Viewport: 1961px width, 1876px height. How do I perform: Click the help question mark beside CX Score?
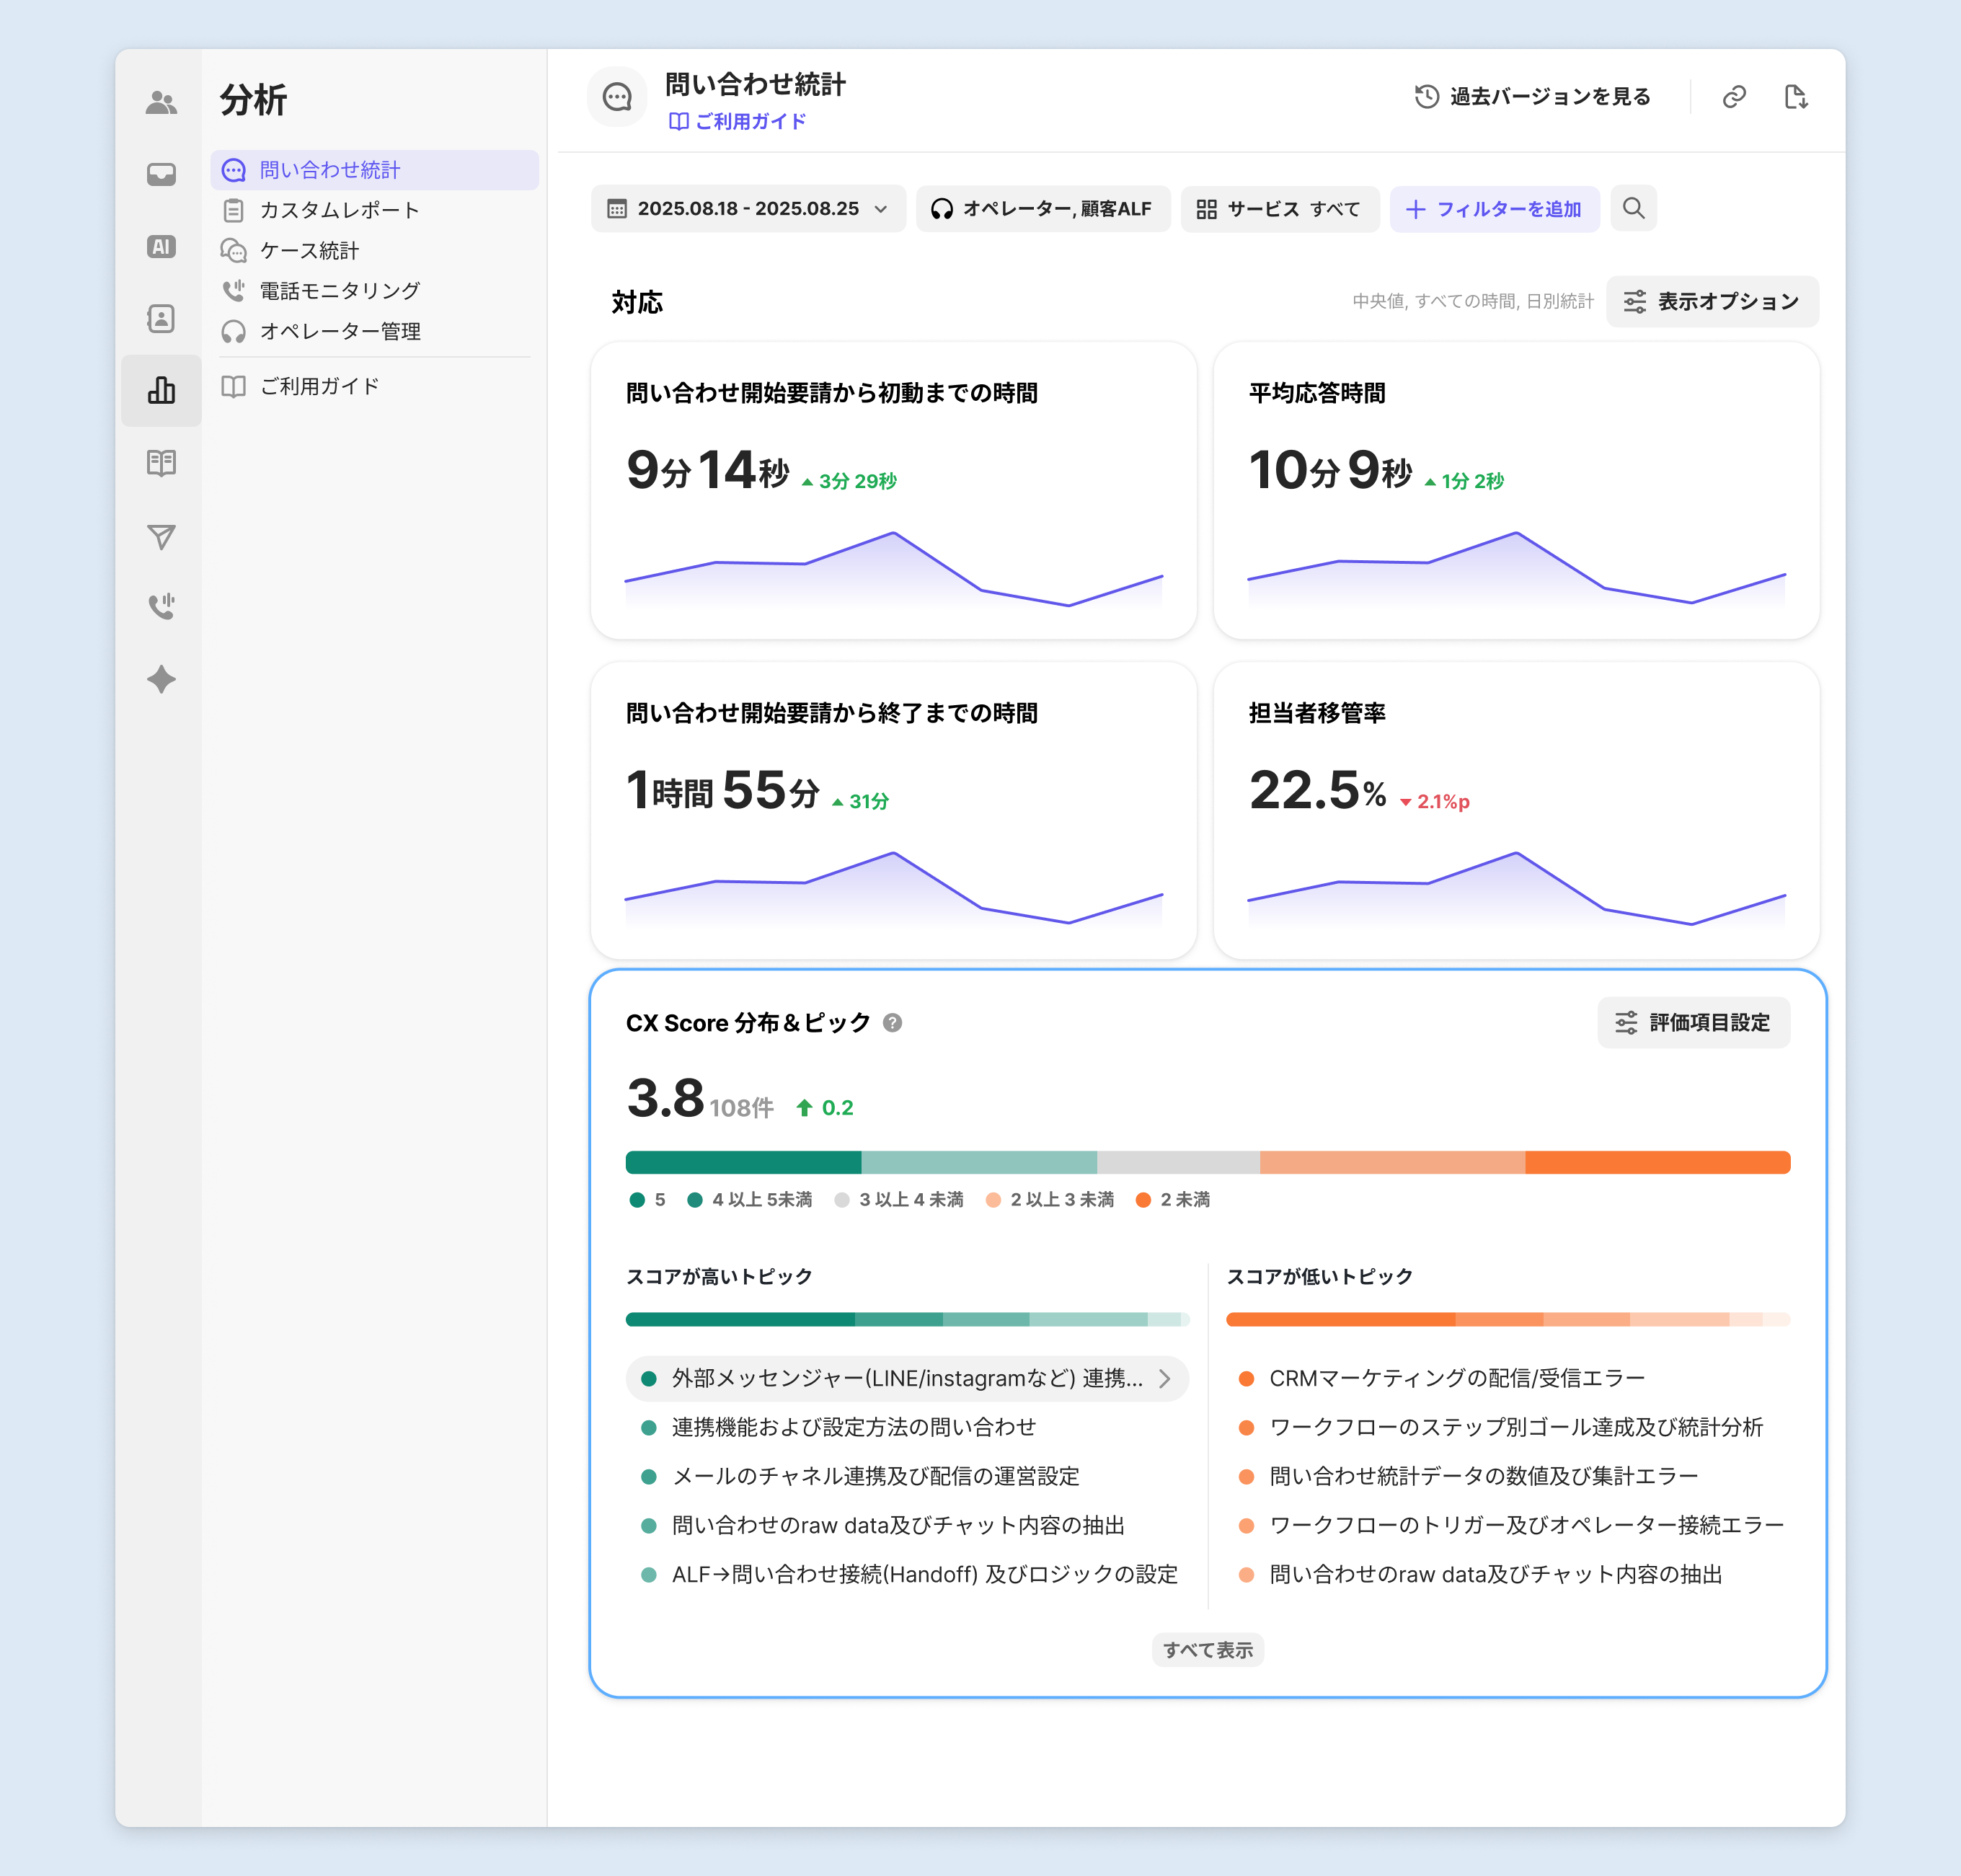tap(893, 1022)
